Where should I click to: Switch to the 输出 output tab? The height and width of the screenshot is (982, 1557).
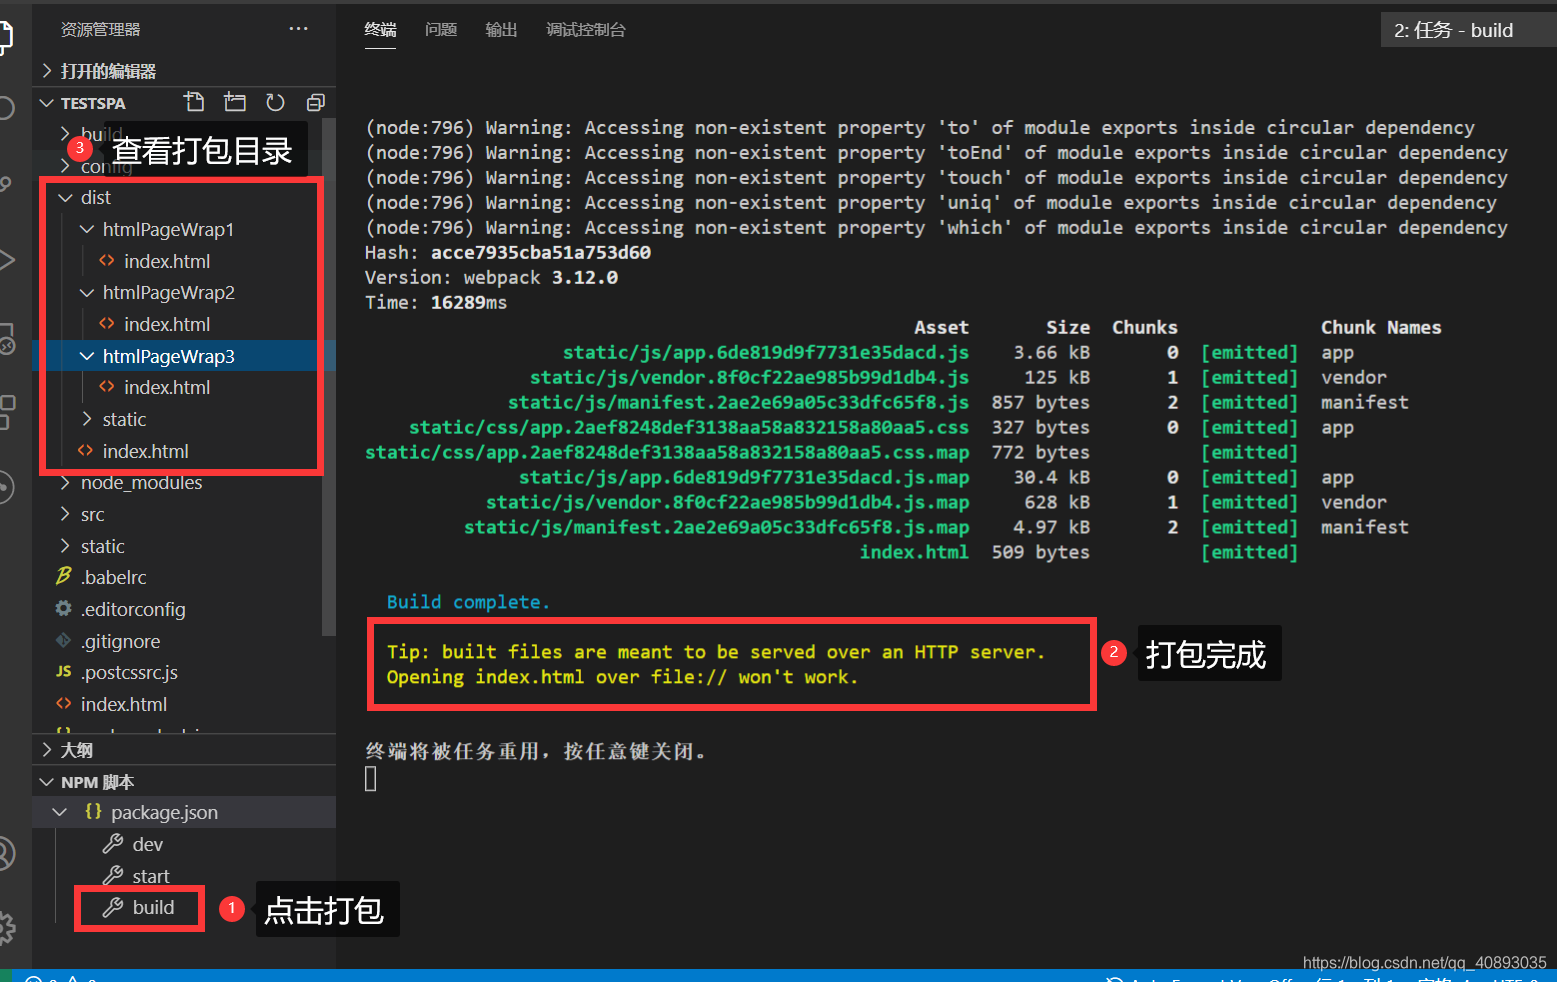click(501, 30)
